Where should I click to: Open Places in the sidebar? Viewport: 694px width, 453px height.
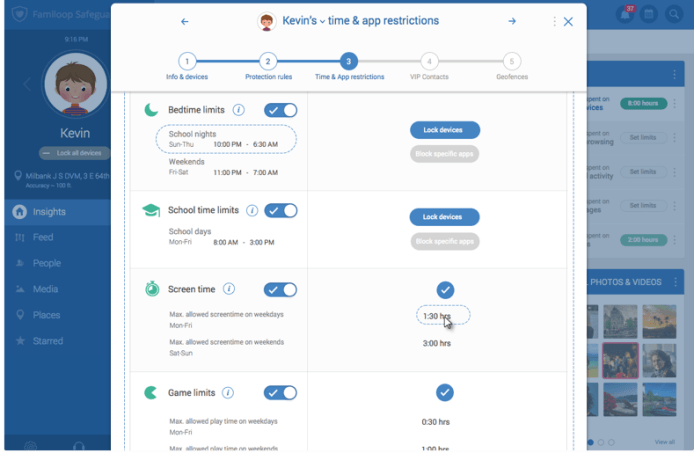[x=58, y=315]
